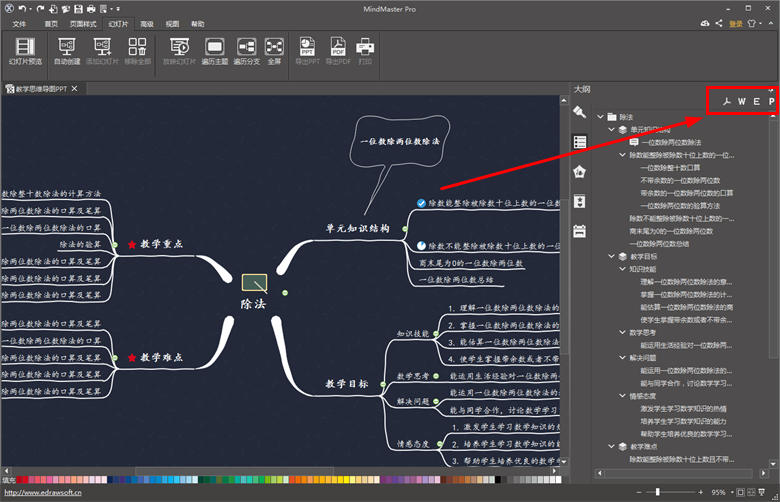The image size is (780, 502).
Task: Adjust the zoom slider handle
Action: pyautogui.click(x=657, y=492)
